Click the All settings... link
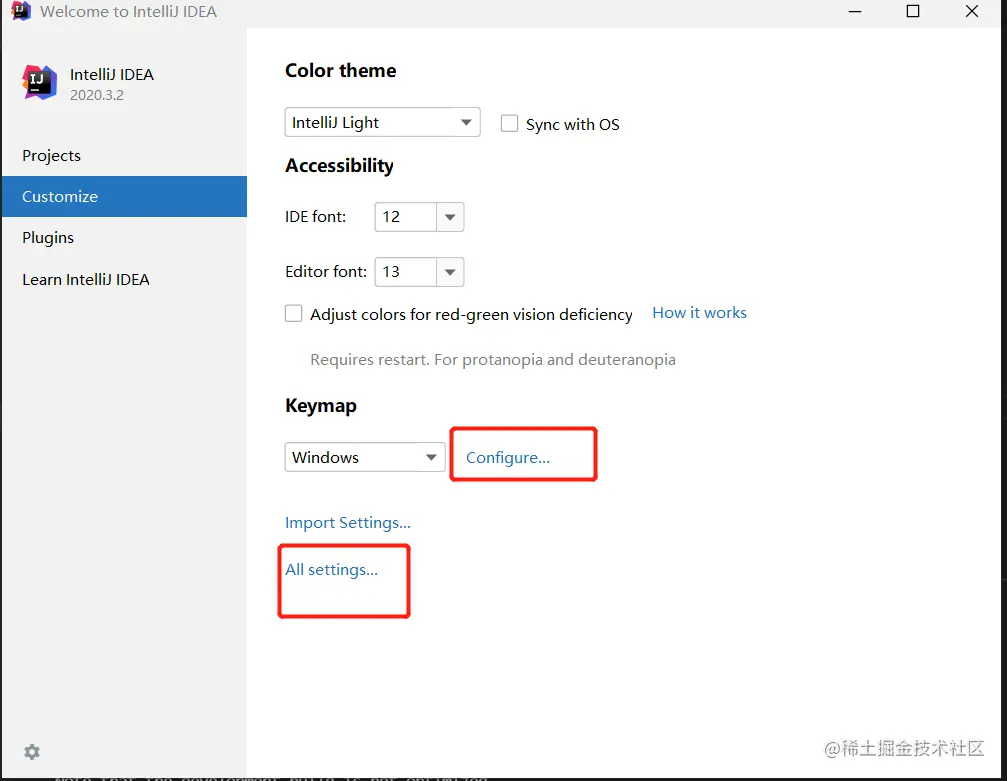 click(x=332, y=570)
